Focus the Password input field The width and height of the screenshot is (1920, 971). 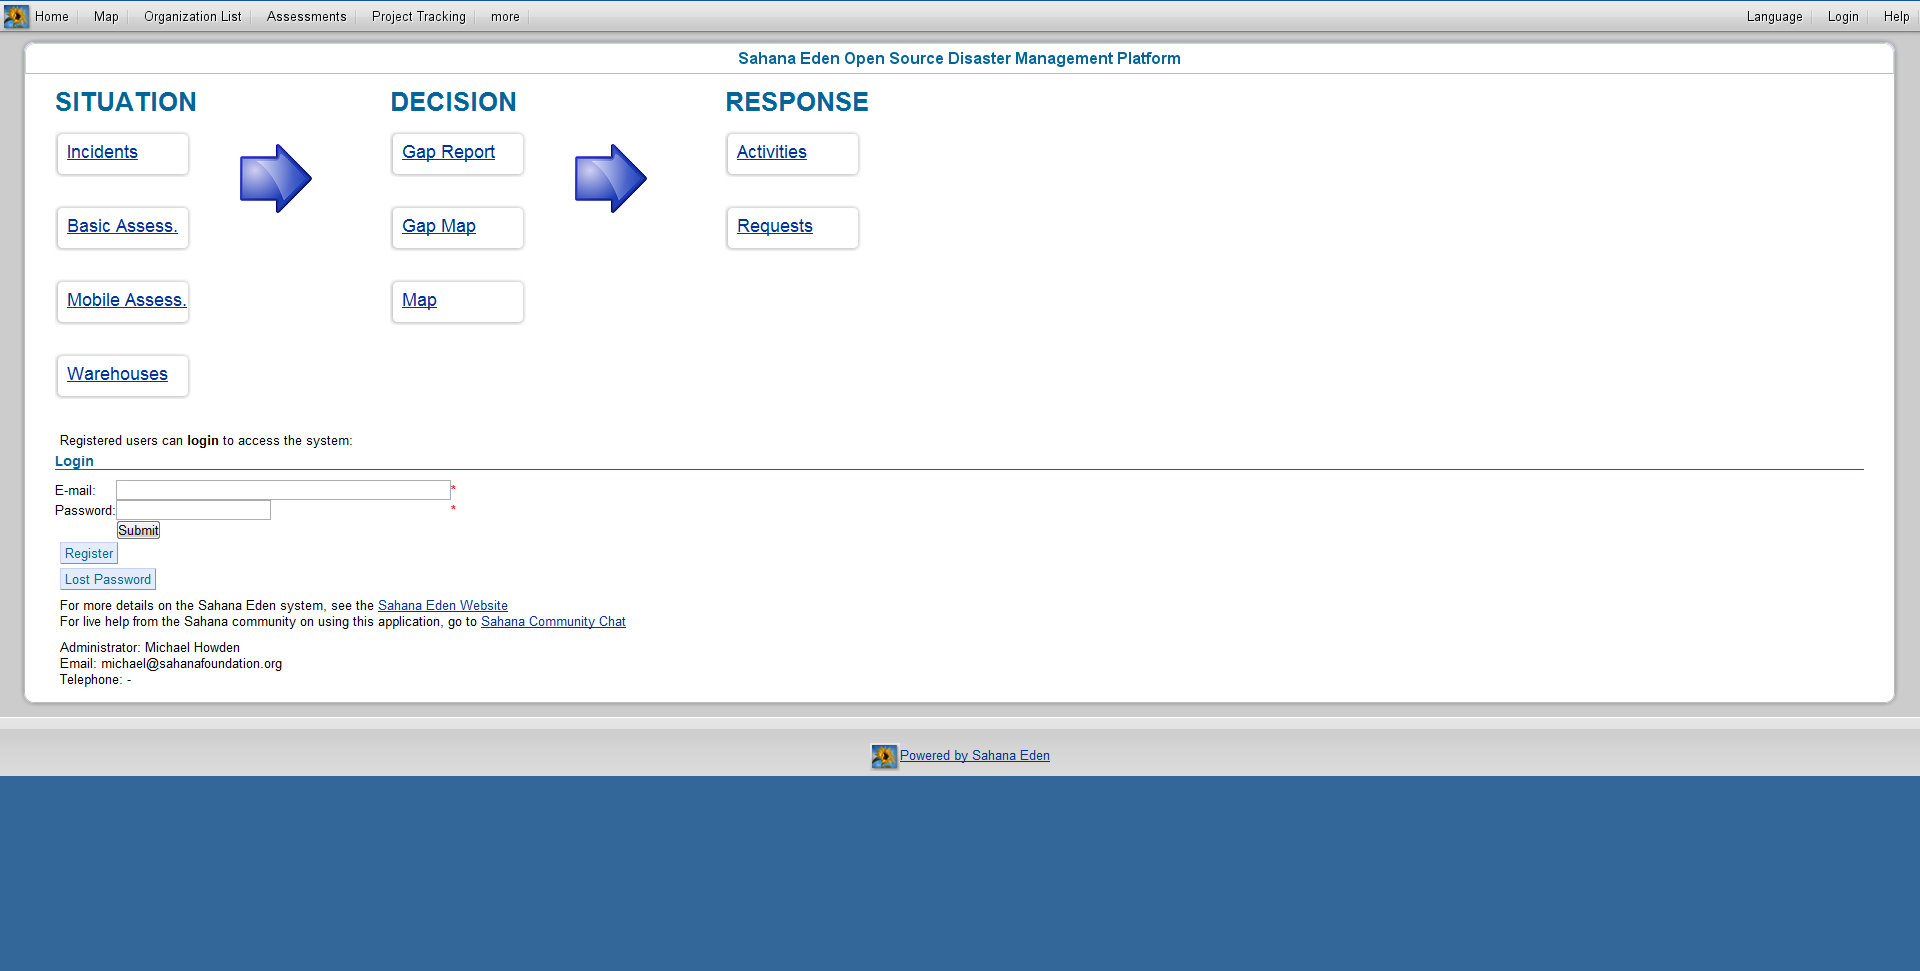point(194,510)
